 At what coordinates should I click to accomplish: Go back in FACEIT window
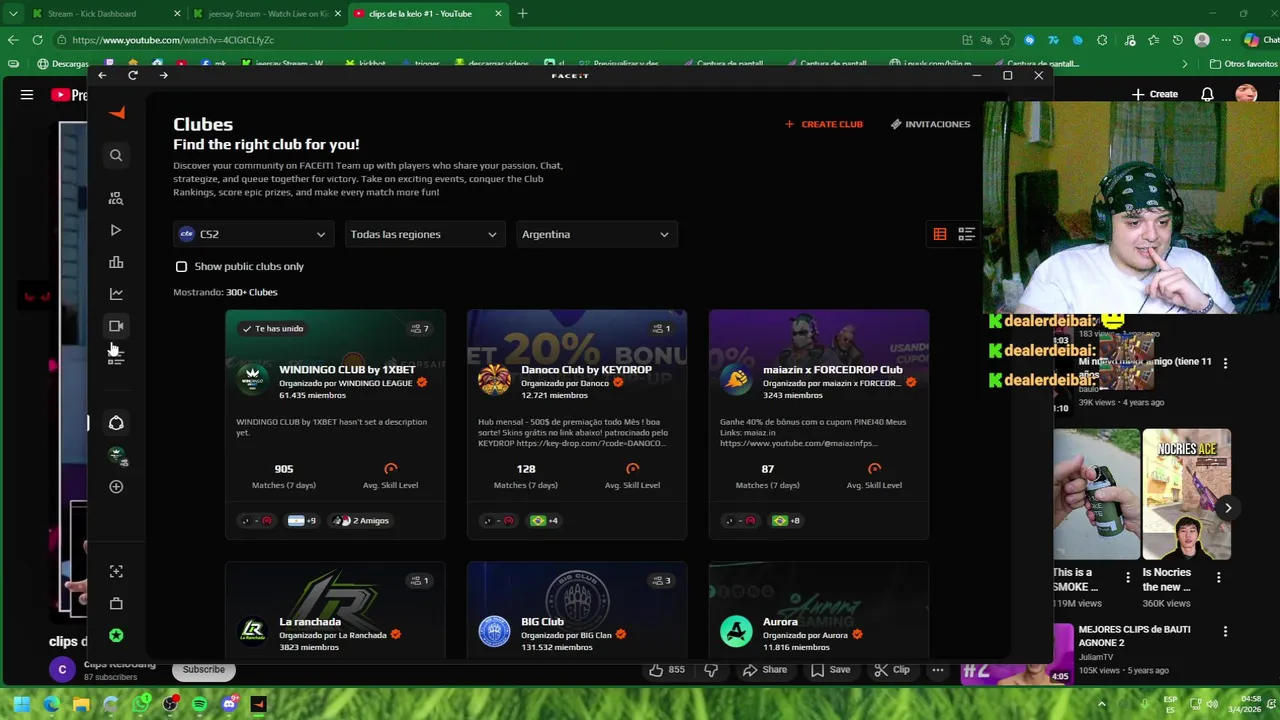pos(102,75)
